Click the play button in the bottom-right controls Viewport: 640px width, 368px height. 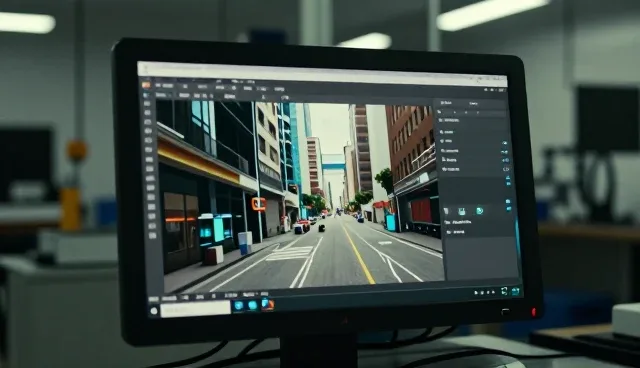click(x=476, y=293)
